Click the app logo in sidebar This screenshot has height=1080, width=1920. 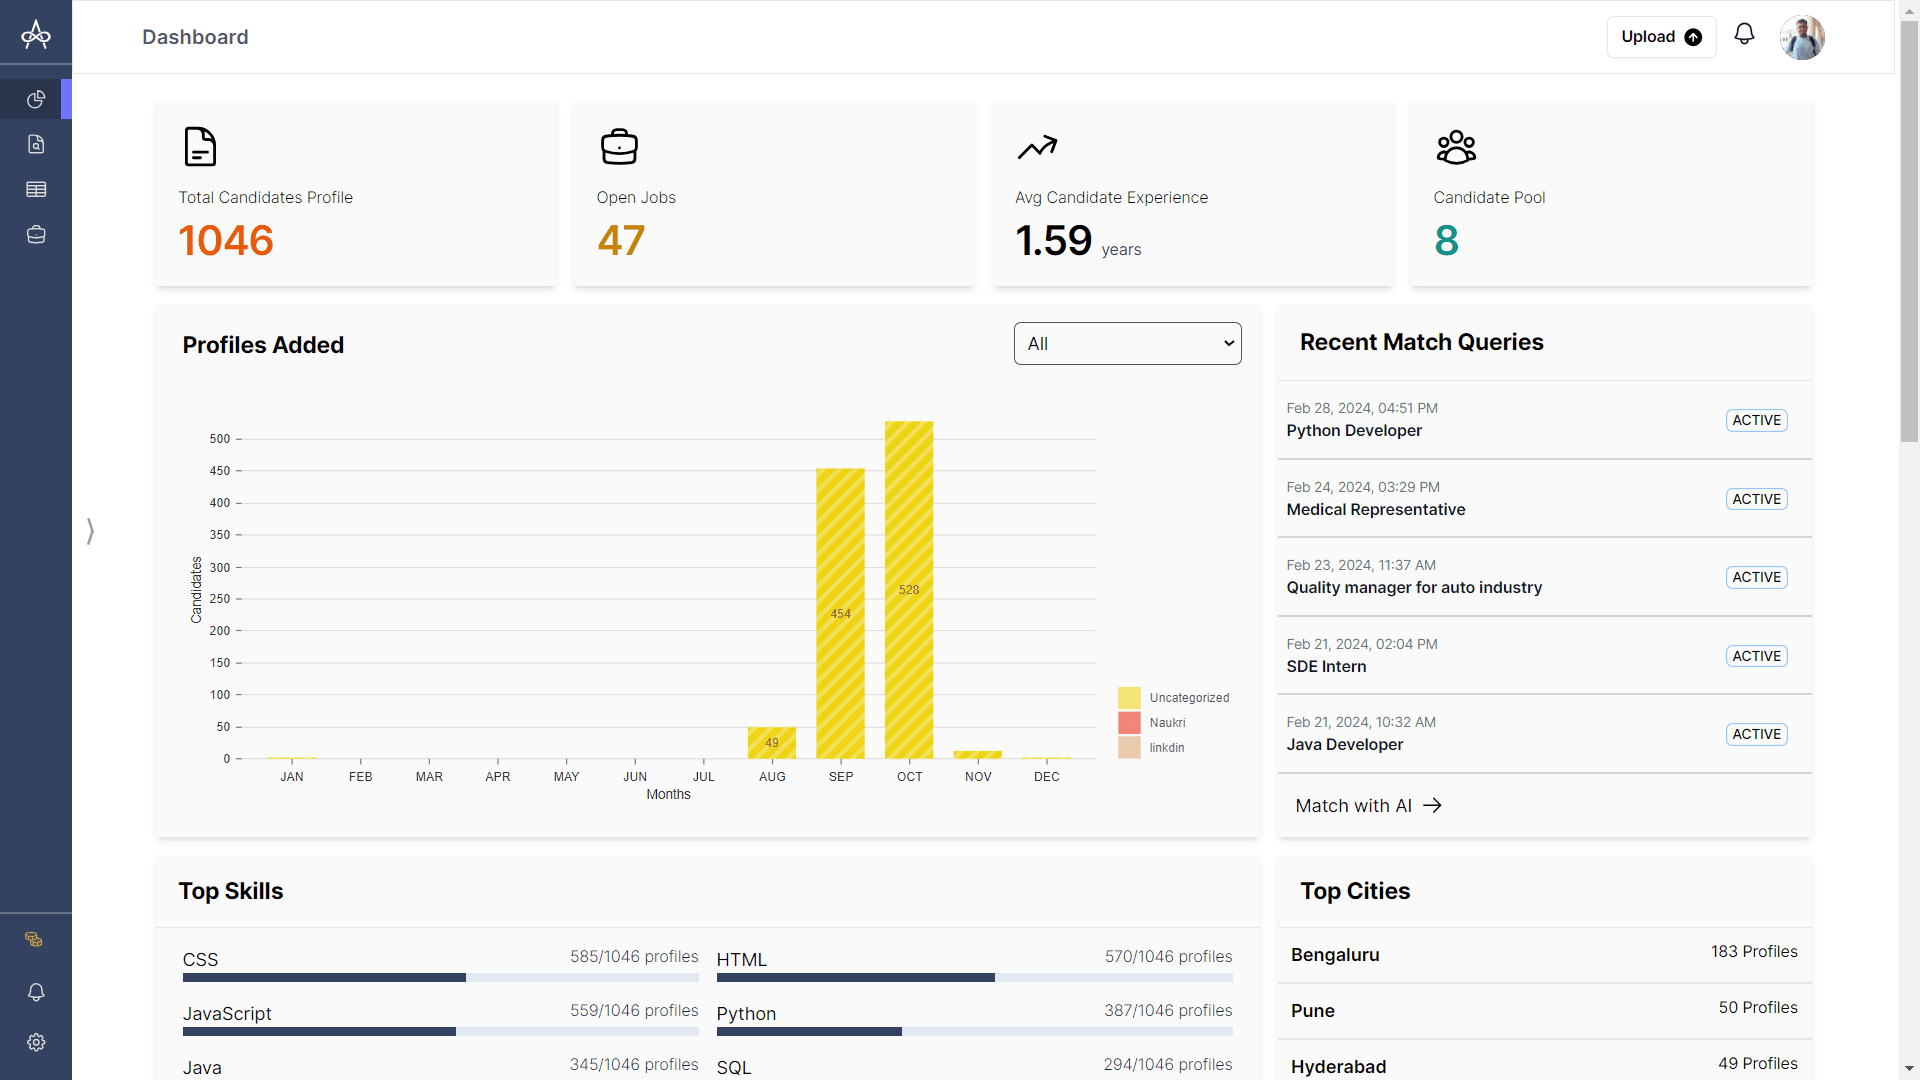pos(36,35)
